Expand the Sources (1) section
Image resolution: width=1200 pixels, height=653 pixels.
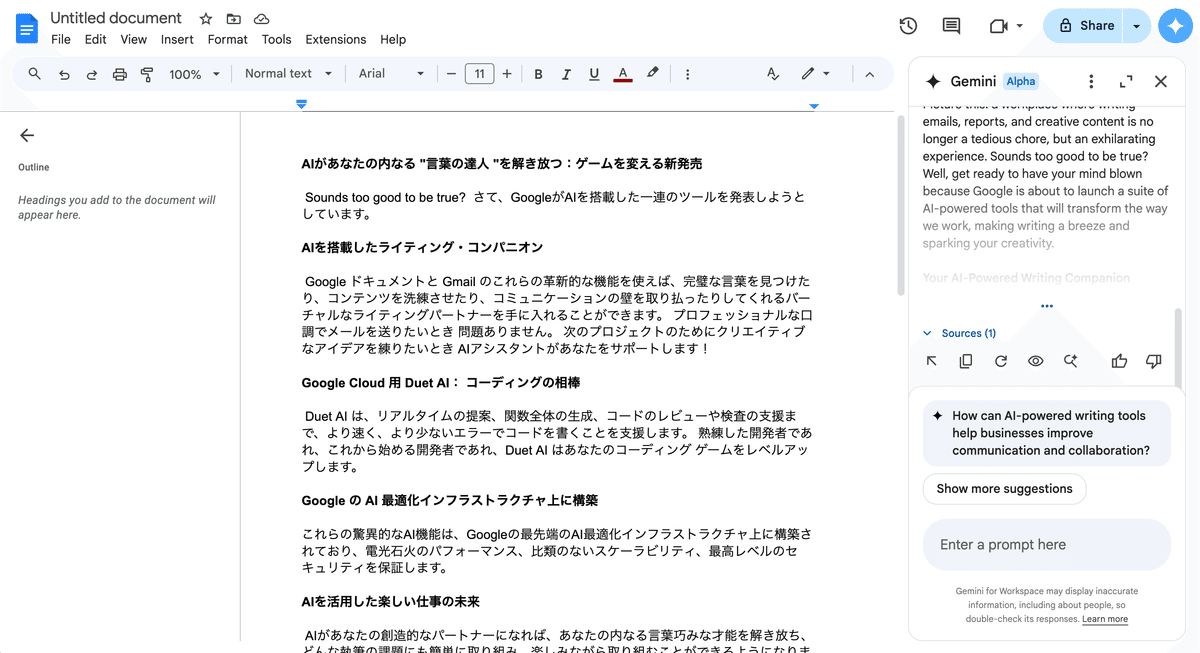coord(960,333)
